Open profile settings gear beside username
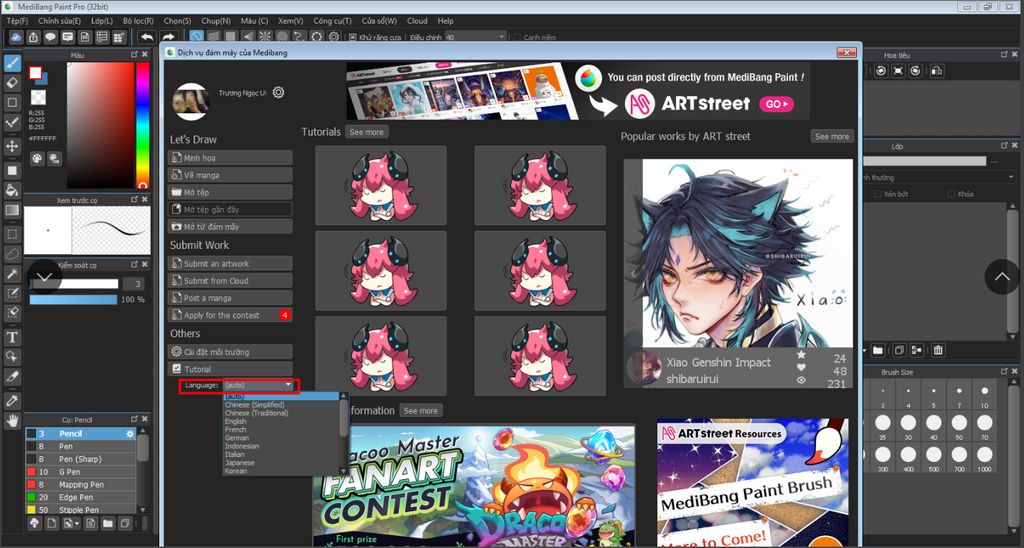The width and height of the screenshot is (1024, 548). pos(278,92)
